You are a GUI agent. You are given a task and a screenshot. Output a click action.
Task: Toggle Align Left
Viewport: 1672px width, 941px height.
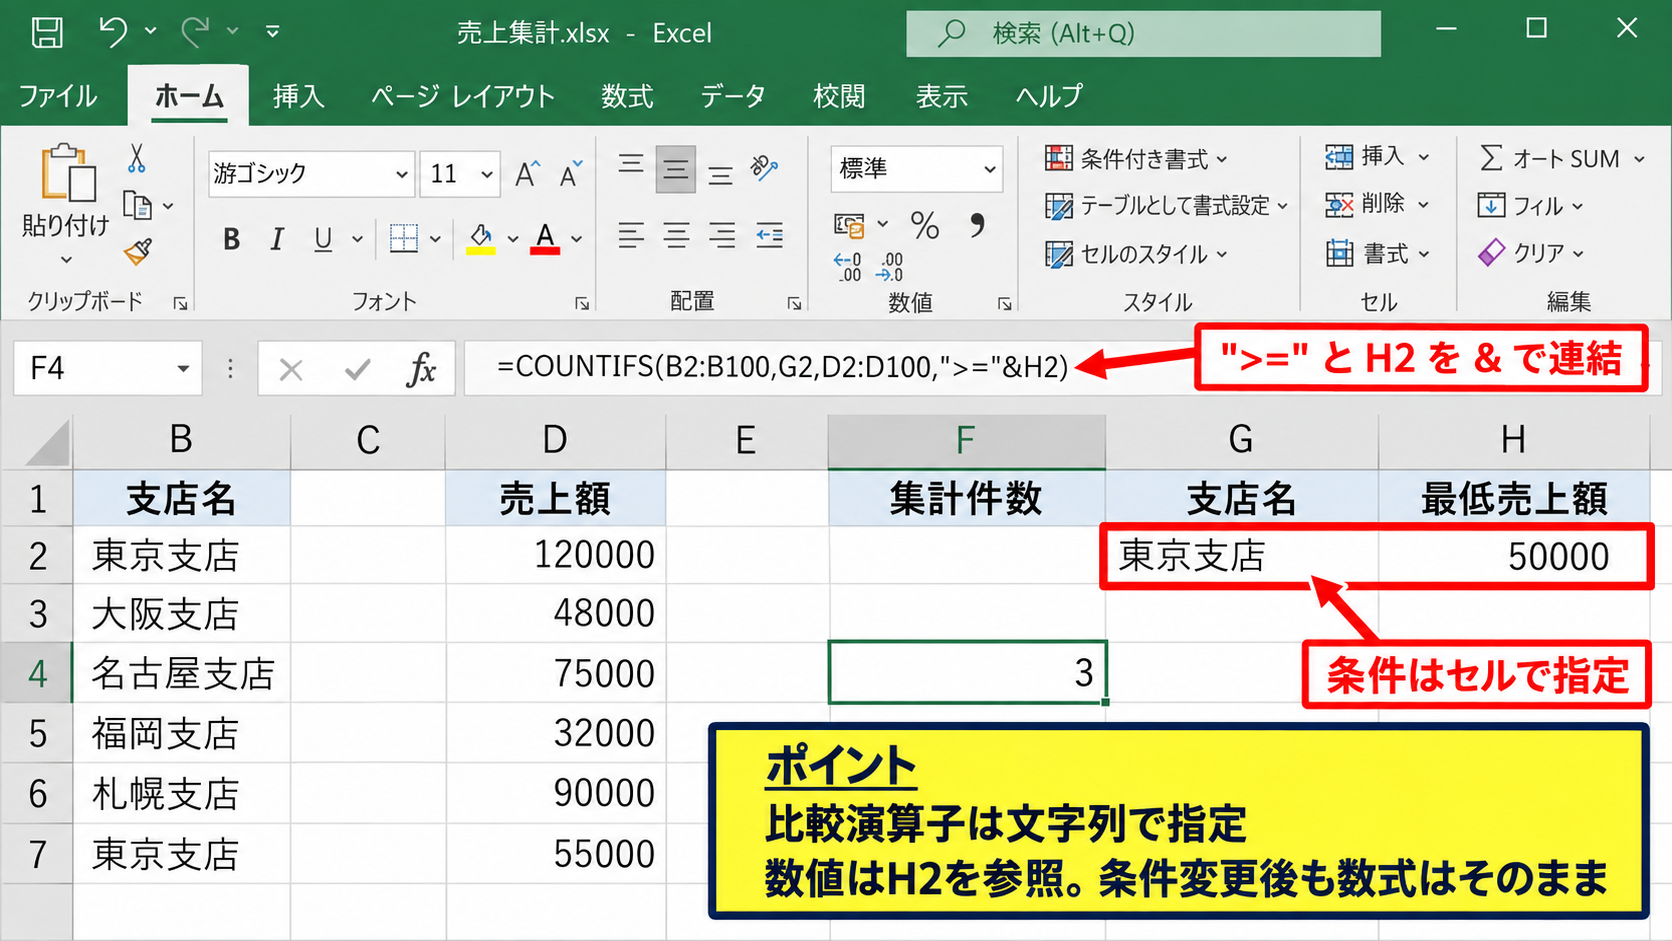pyautogui.click(x=631, y=236)
